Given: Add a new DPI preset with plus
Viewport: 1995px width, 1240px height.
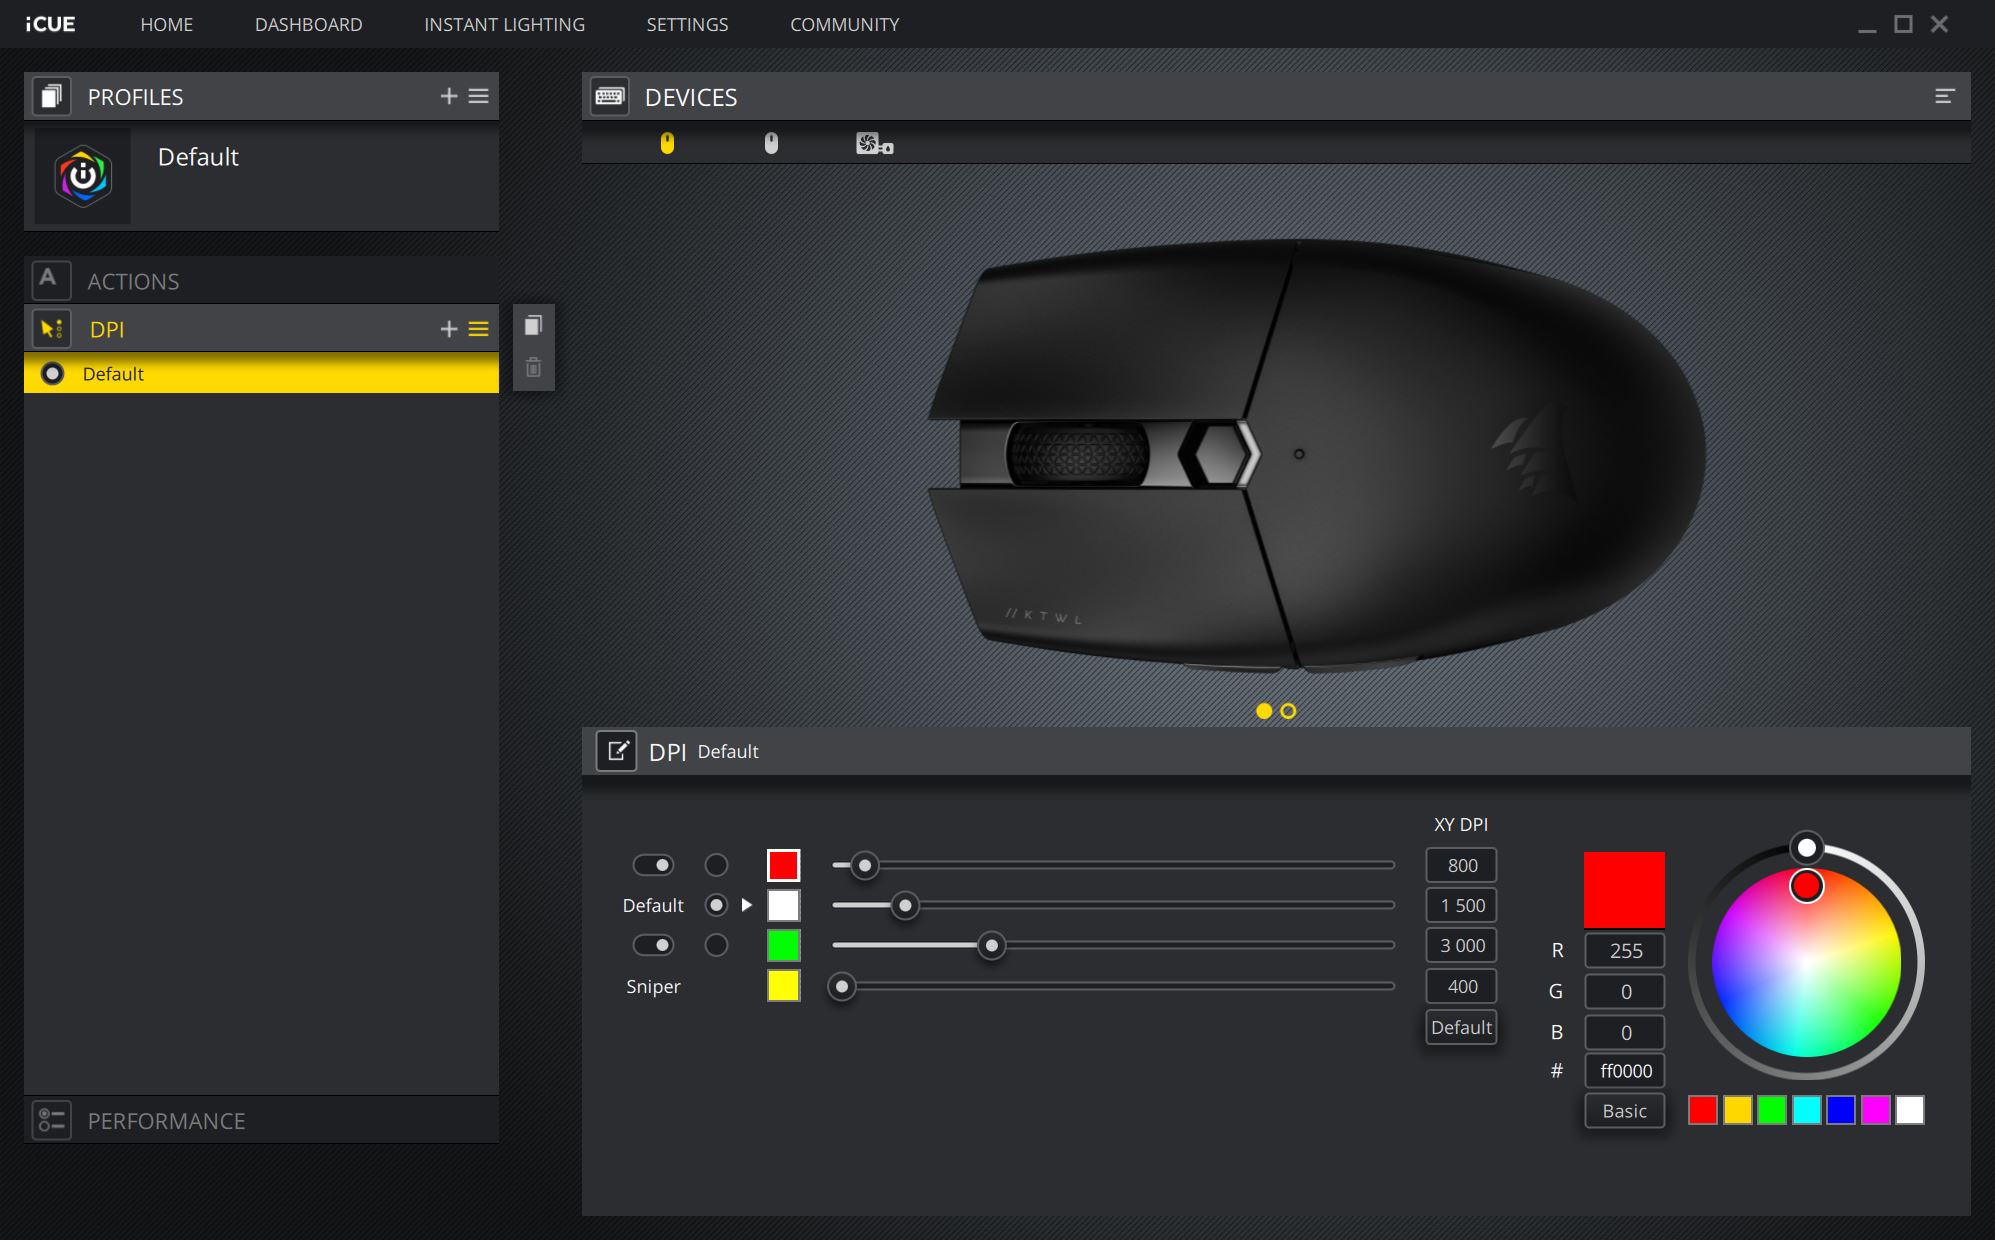Looking at the screenshot, I should click(x=449, y=329).
